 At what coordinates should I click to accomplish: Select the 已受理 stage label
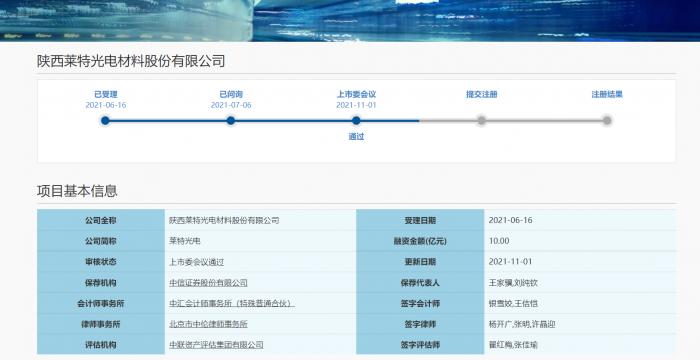[x=106, y=94]
